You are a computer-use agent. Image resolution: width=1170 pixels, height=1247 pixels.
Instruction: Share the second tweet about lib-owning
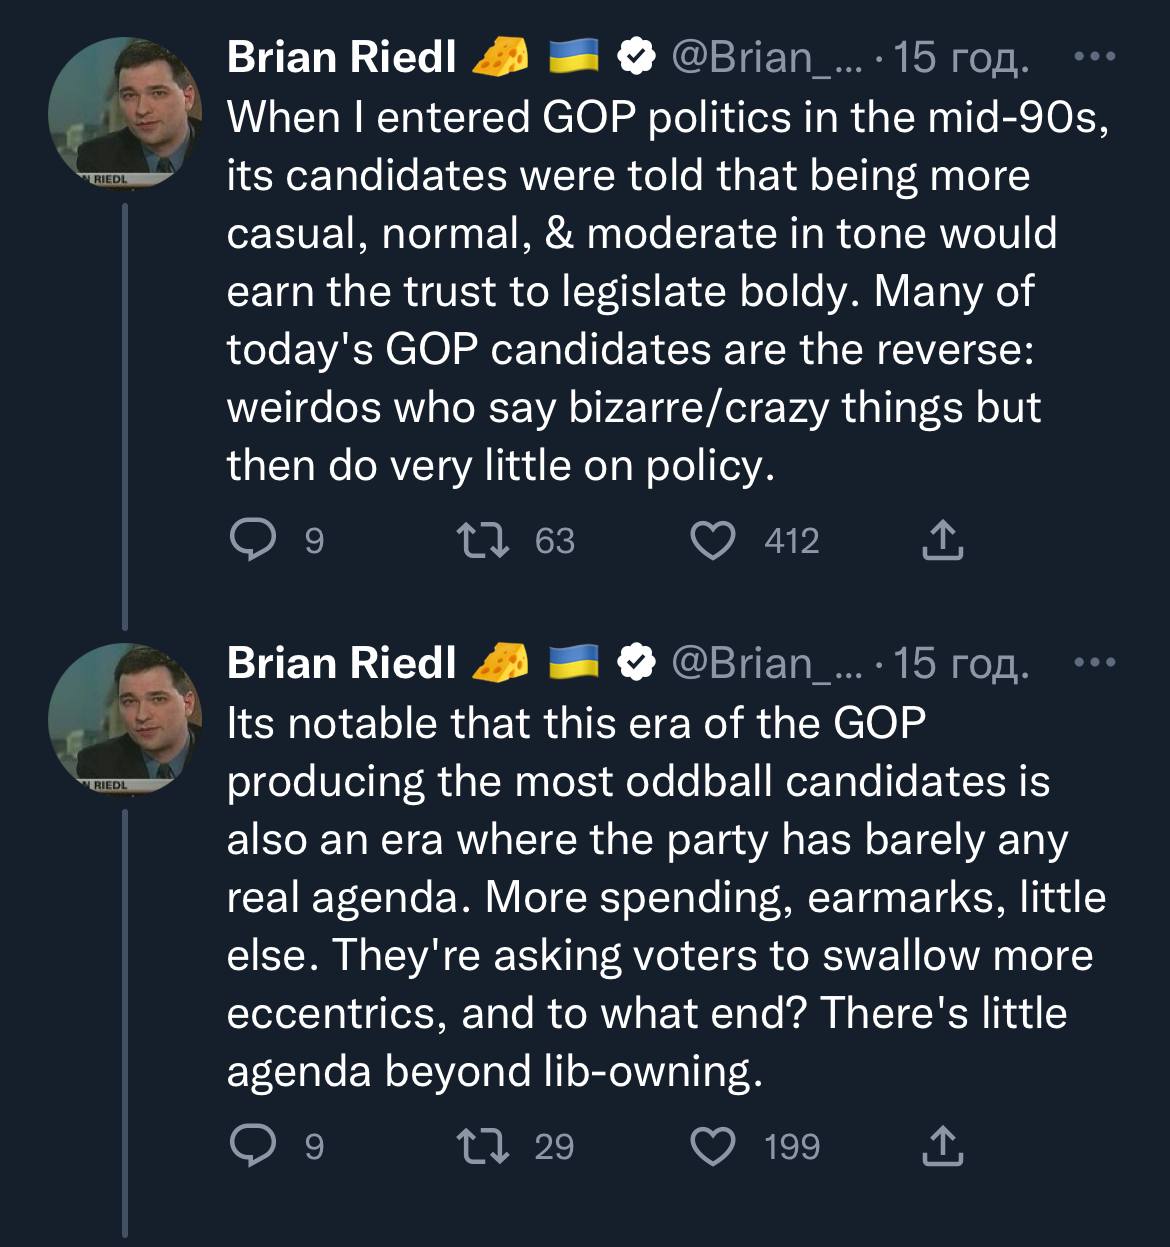pos(941,1146)
